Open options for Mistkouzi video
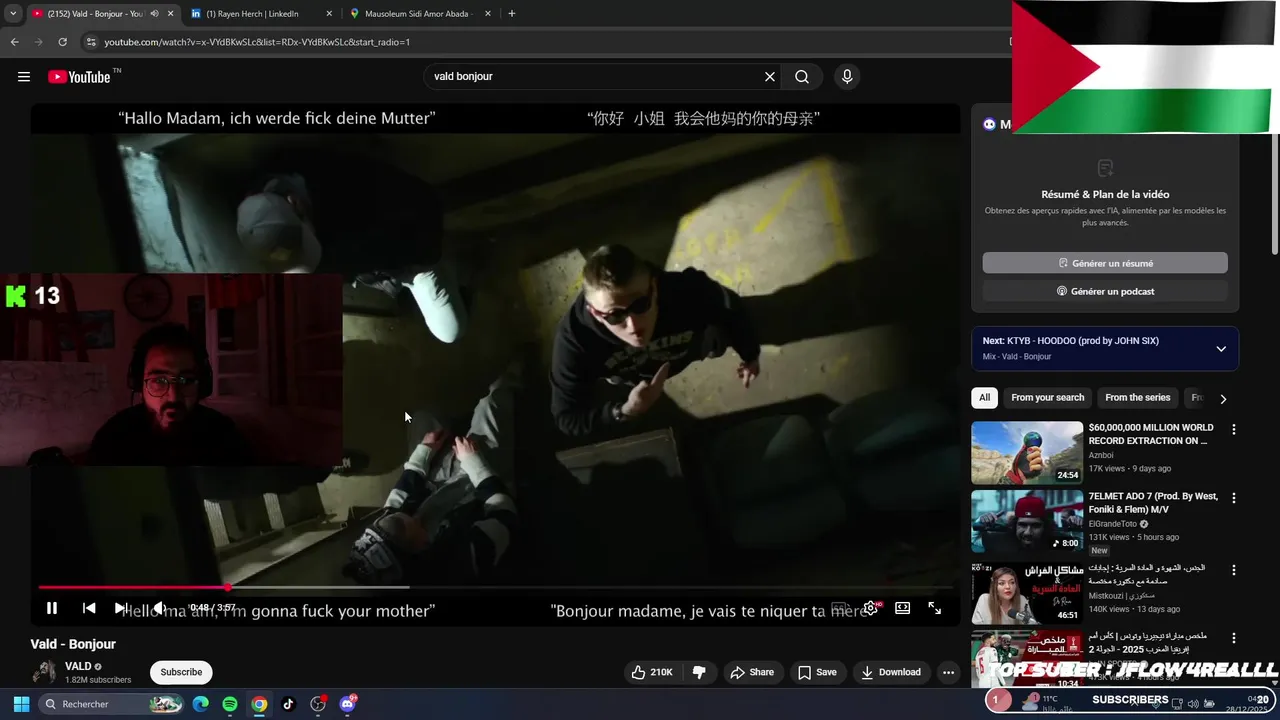This screenshot has width=1280, height=720. point(1233,570)
